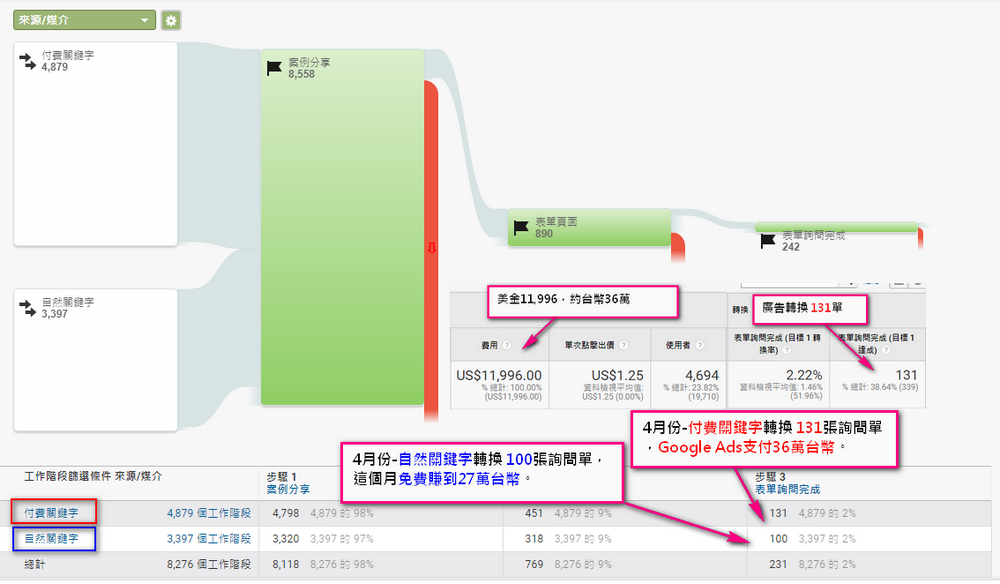Select the 自然關鍵字 3,397 source node
This screenshot has height=584, width=1000.
tap(96, 360)
